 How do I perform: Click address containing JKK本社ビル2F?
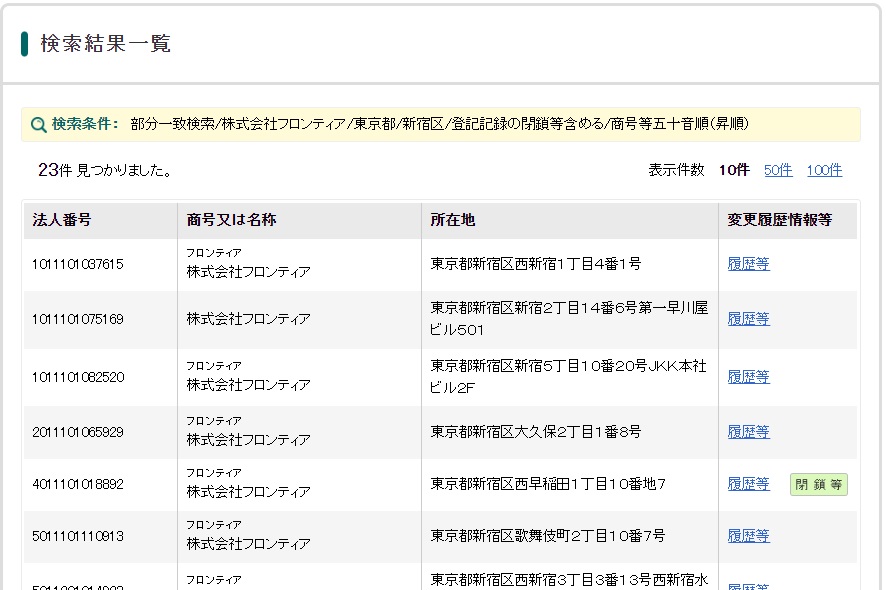pyautogui.click(x=568, y=376)
